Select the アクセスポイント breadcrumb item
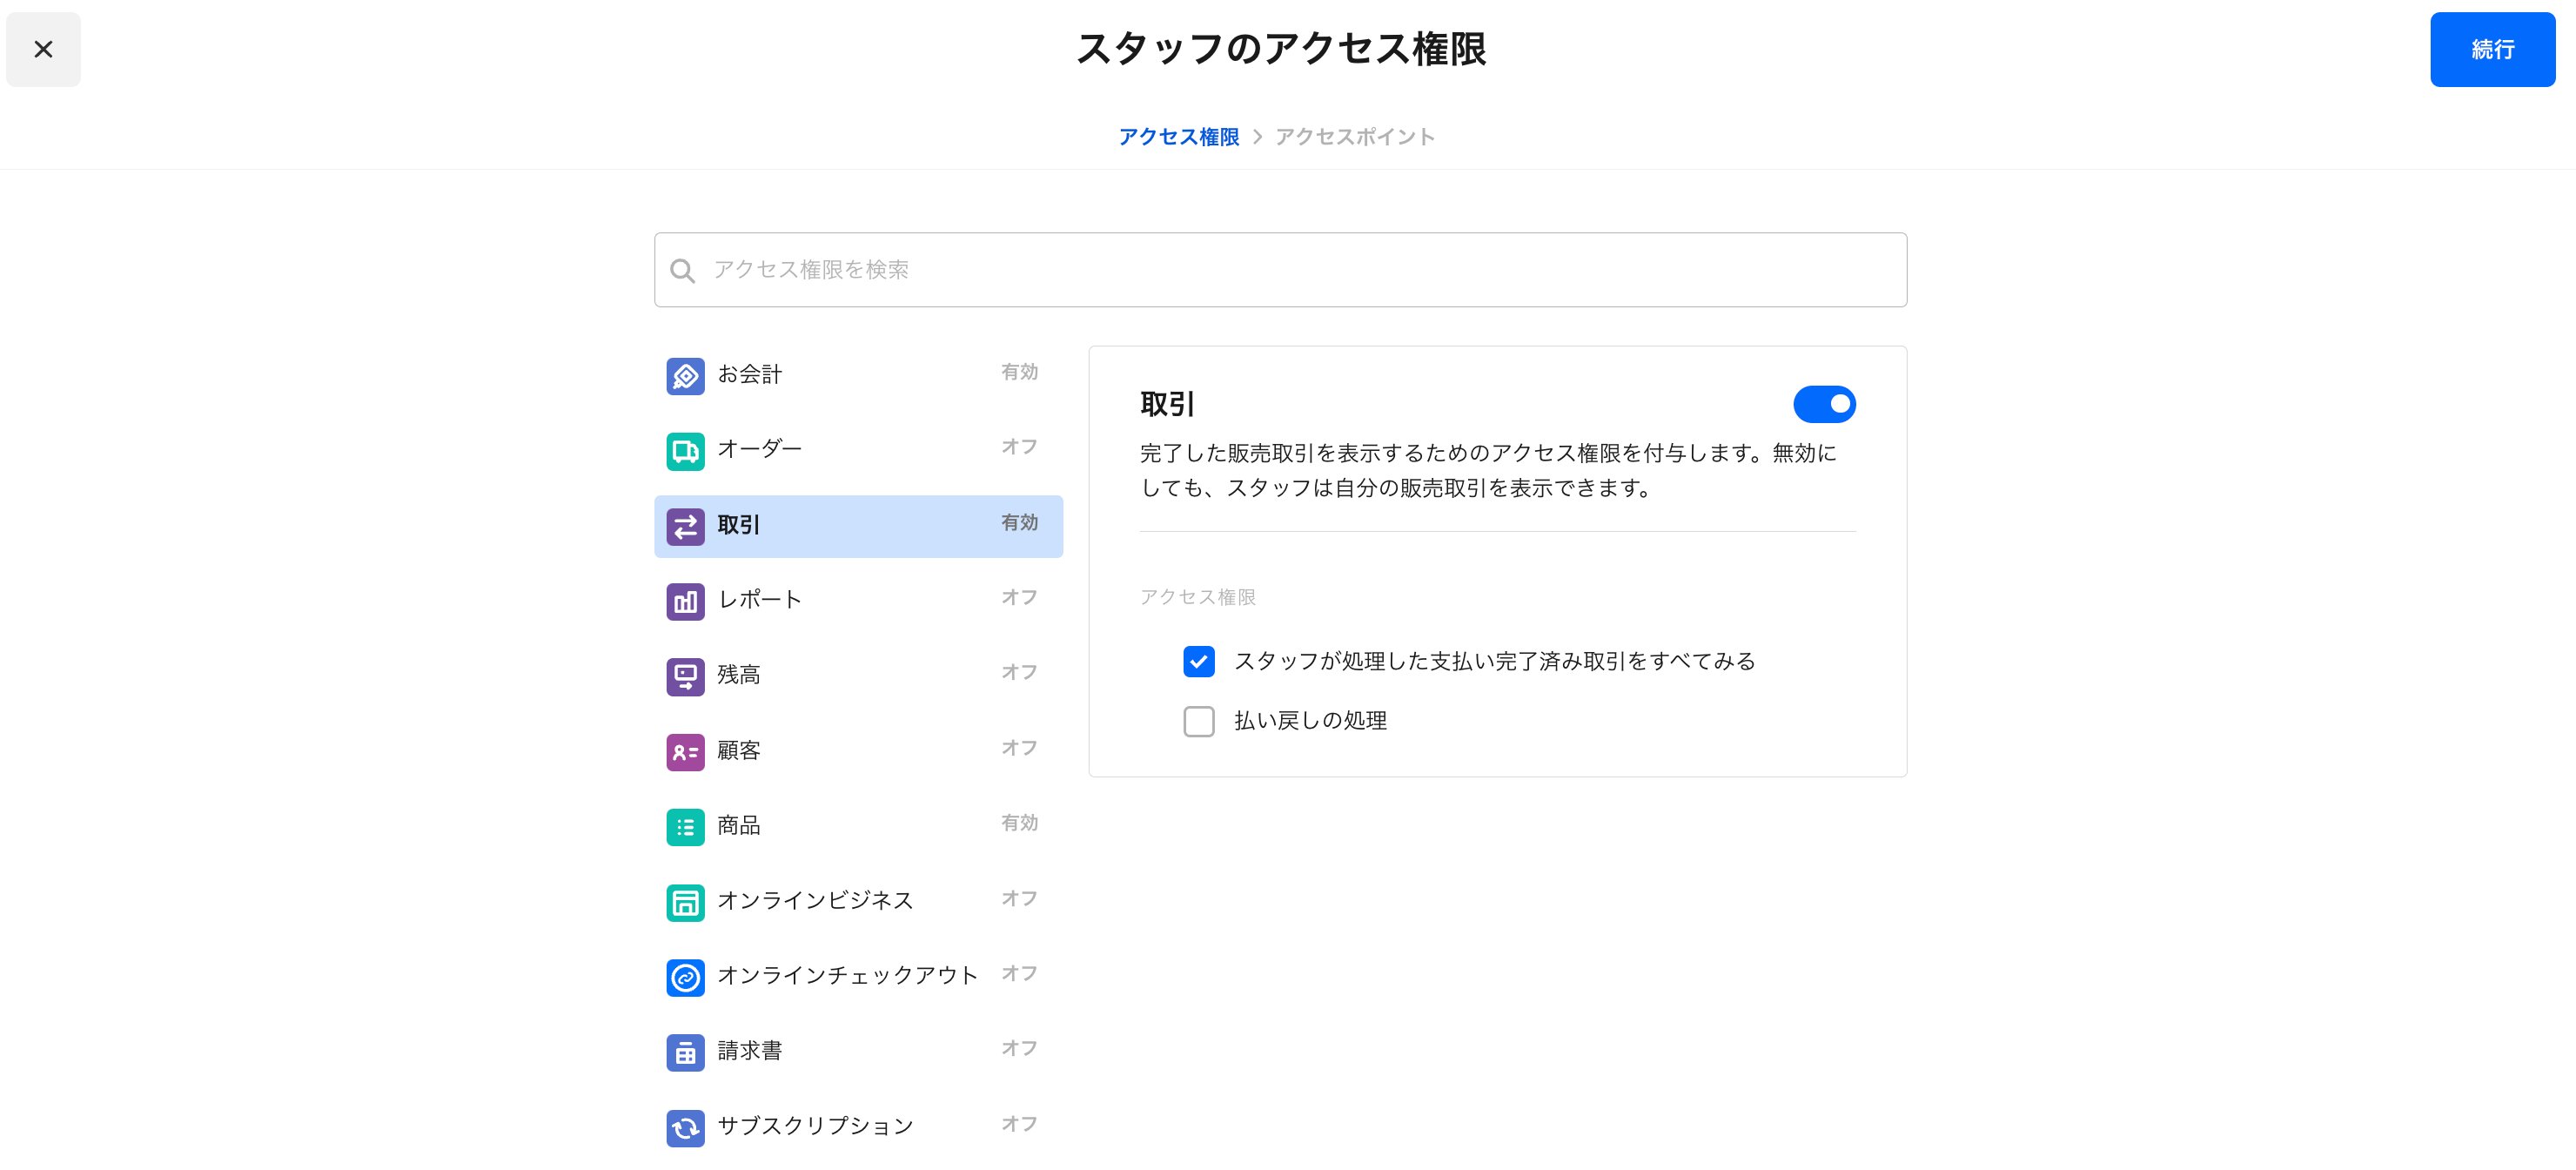 (x=1355, y=136)
